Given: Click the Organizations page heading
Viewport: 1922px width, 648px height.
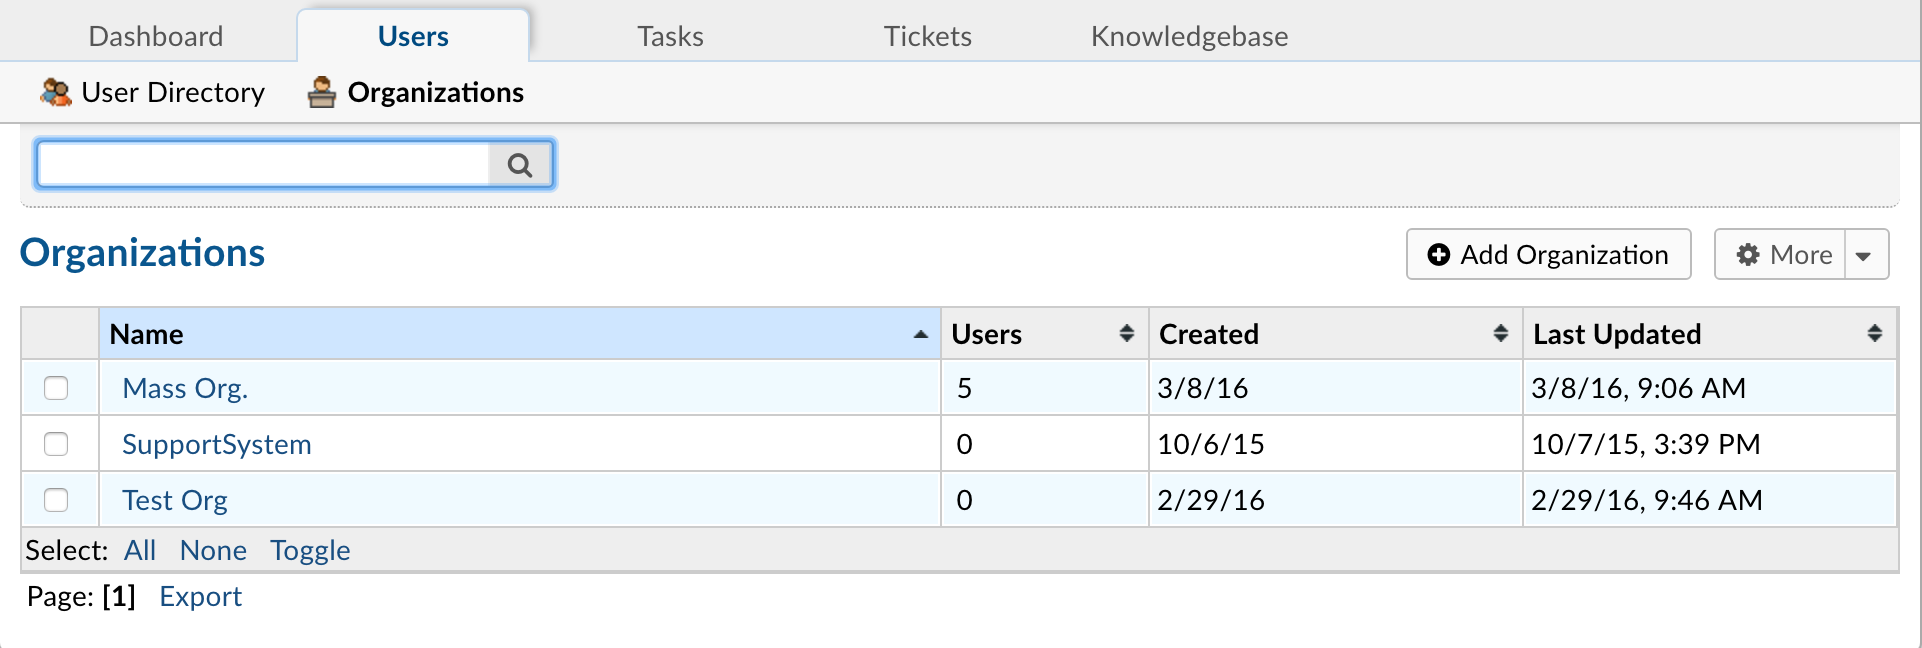Looking at the screenshot, I should [x=143, y=253].
